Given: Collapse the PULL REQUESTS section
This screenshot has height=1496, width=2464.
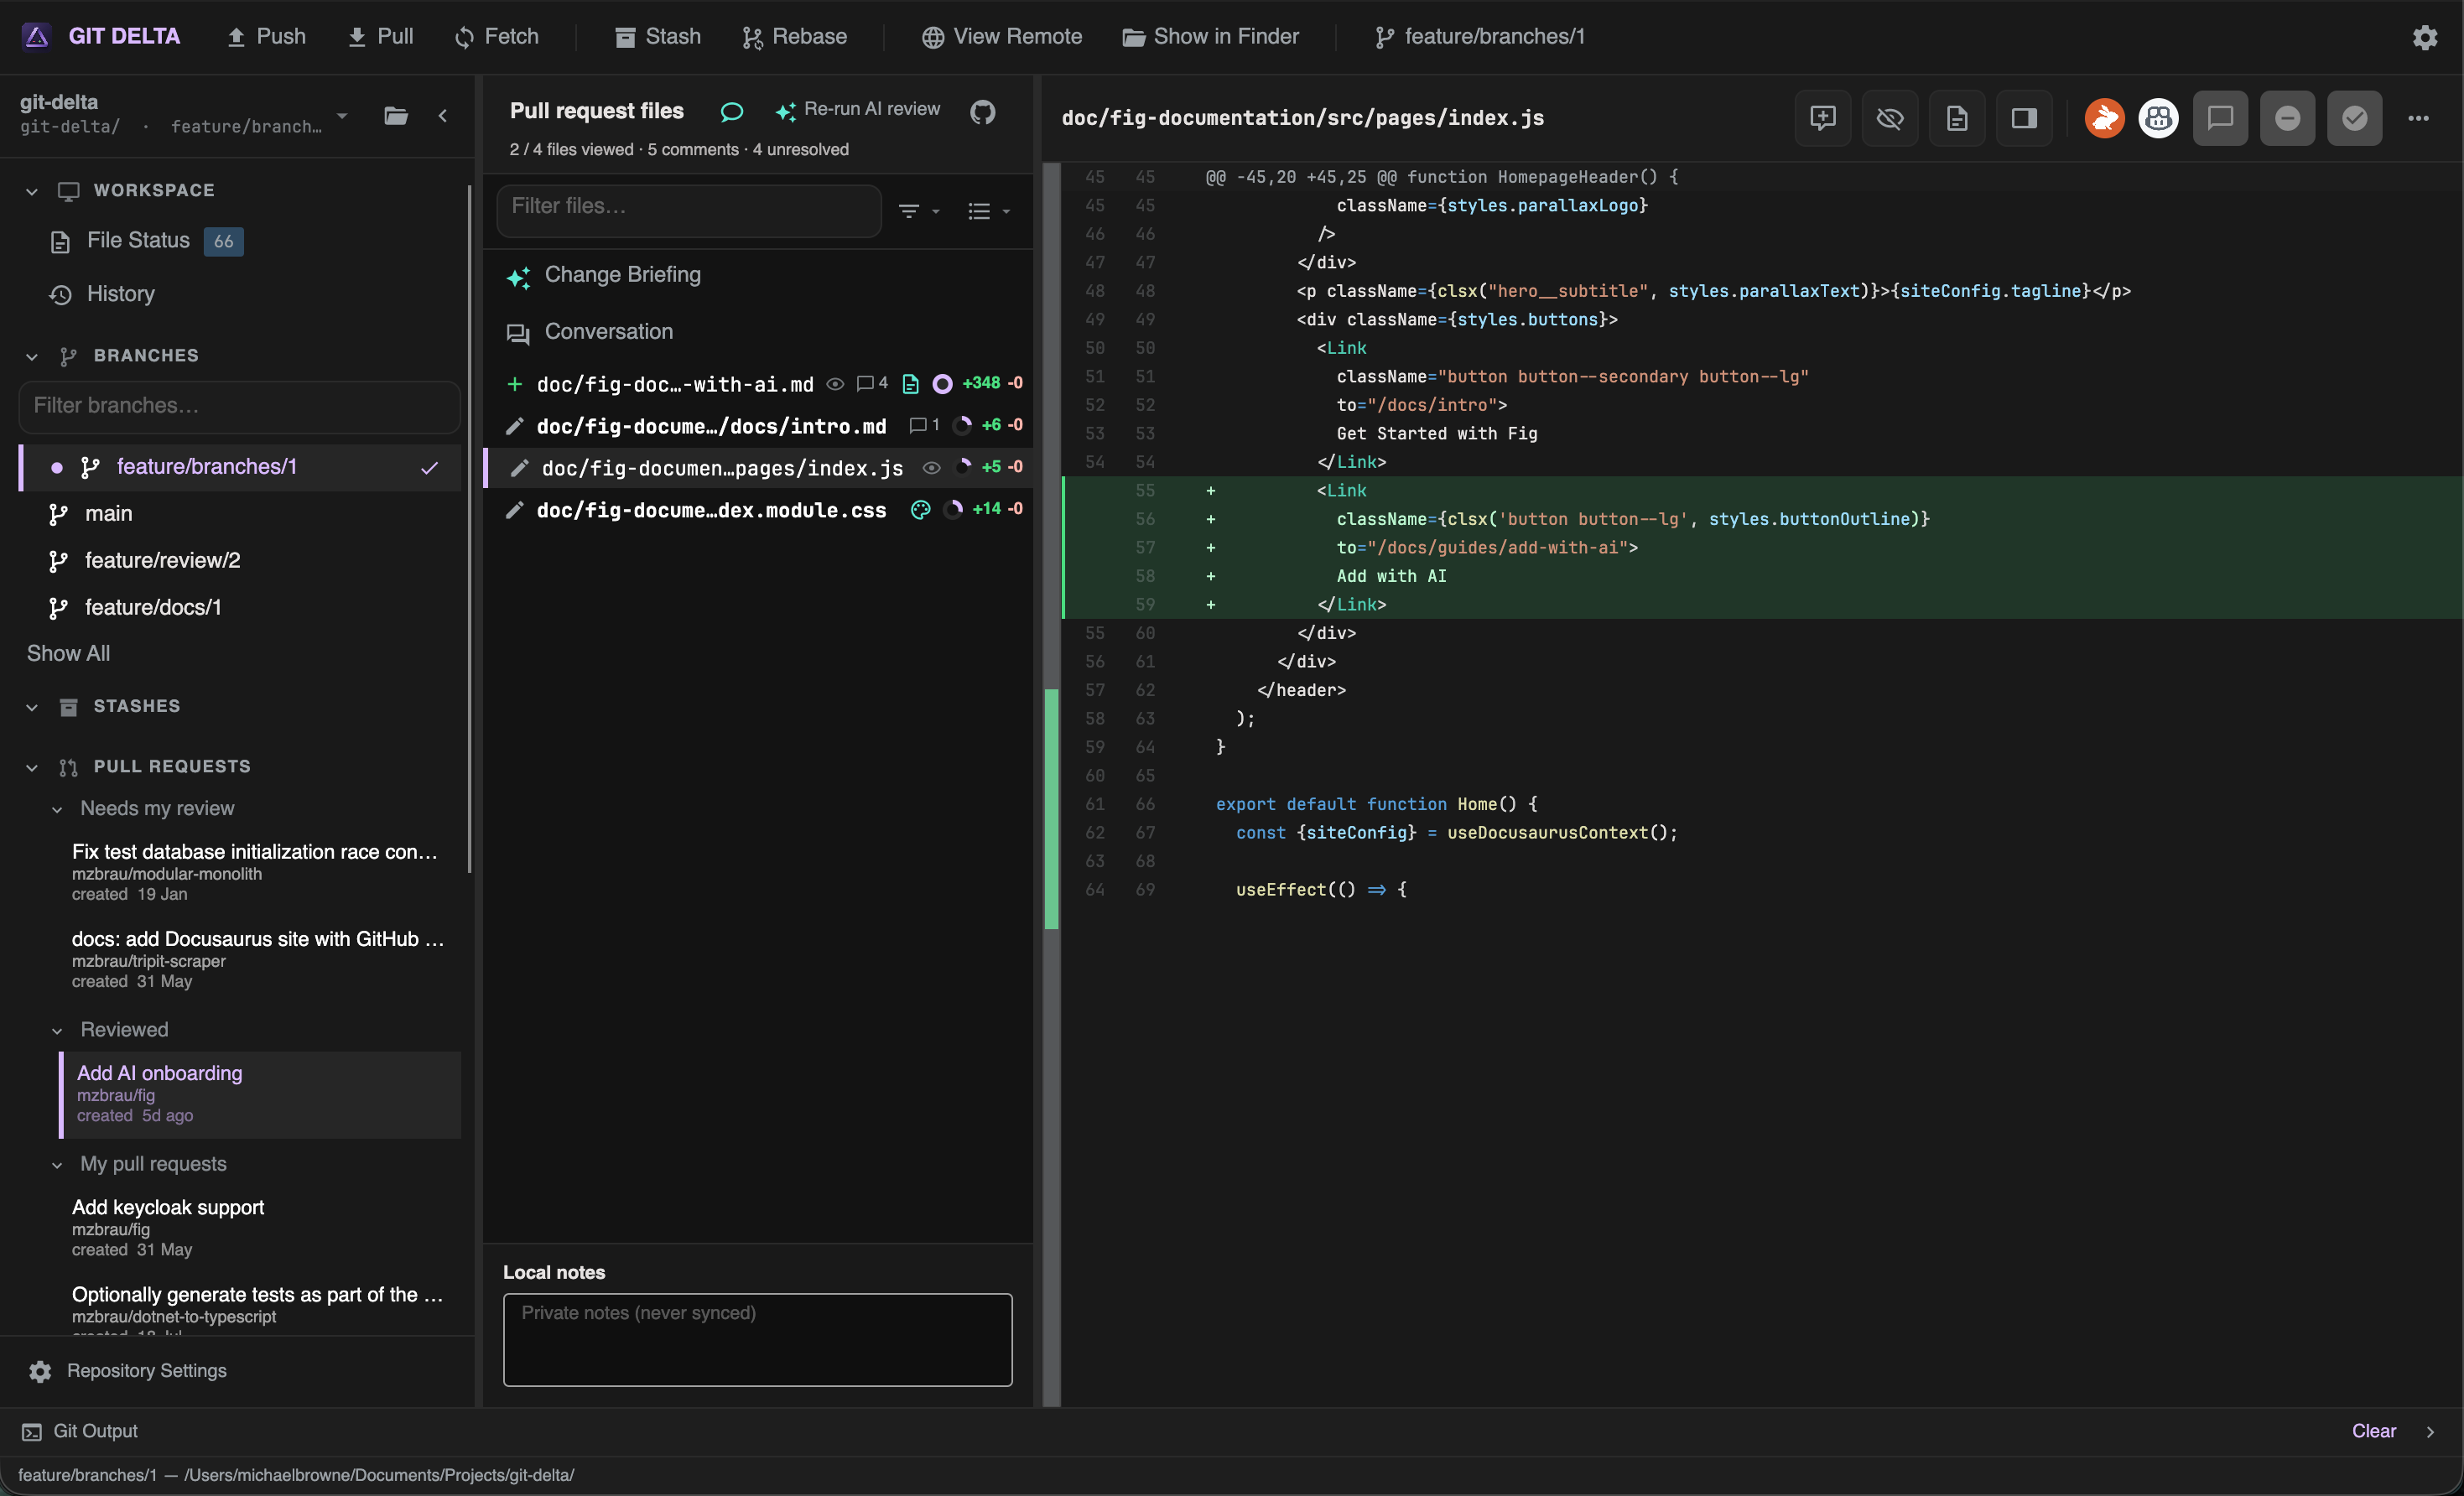Looking at the screenshot, I should coord(32,767).
